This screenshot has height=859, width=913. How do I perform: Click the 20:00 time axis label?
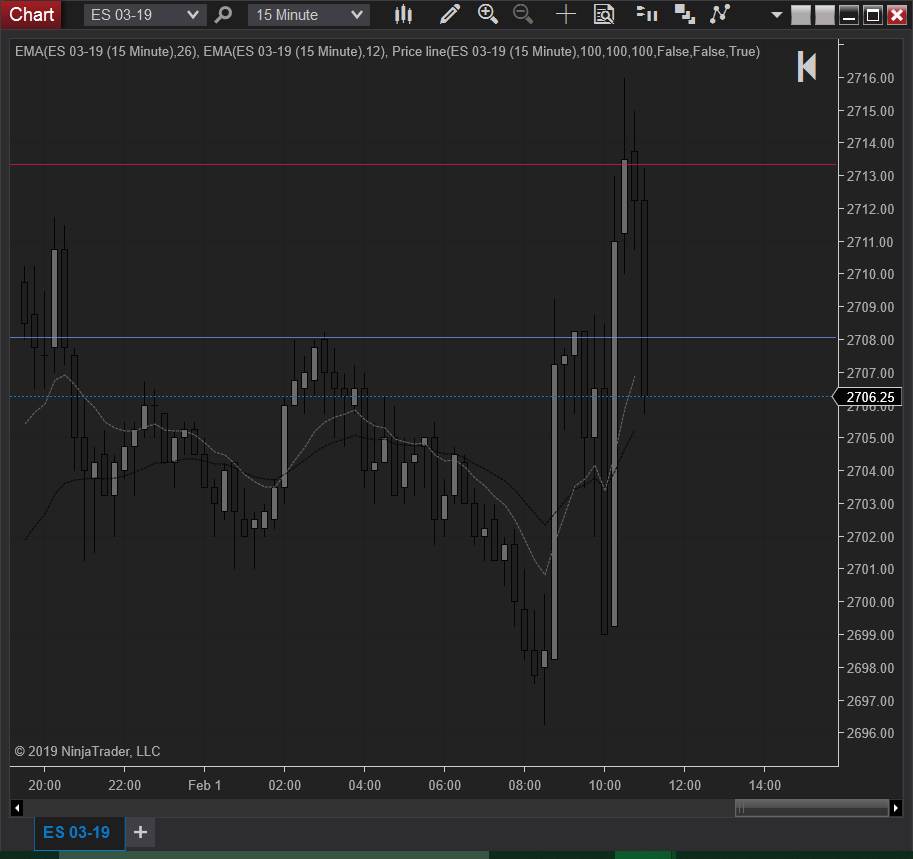click(44, 785)
